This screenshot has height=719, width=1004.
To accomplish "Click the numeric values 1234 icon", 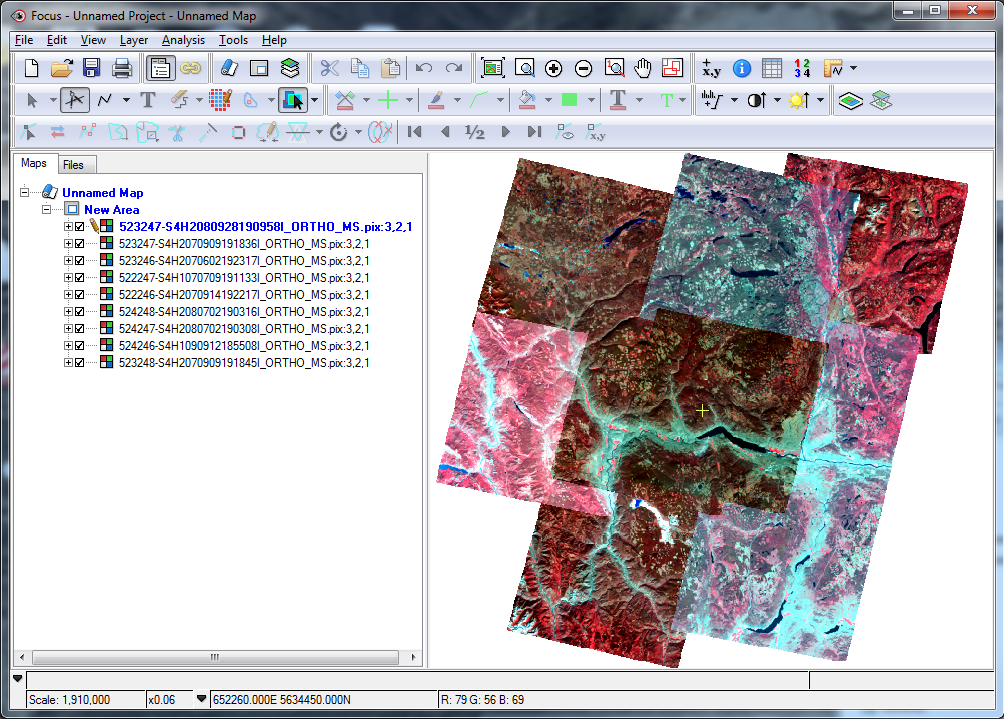I will (802, 68).
